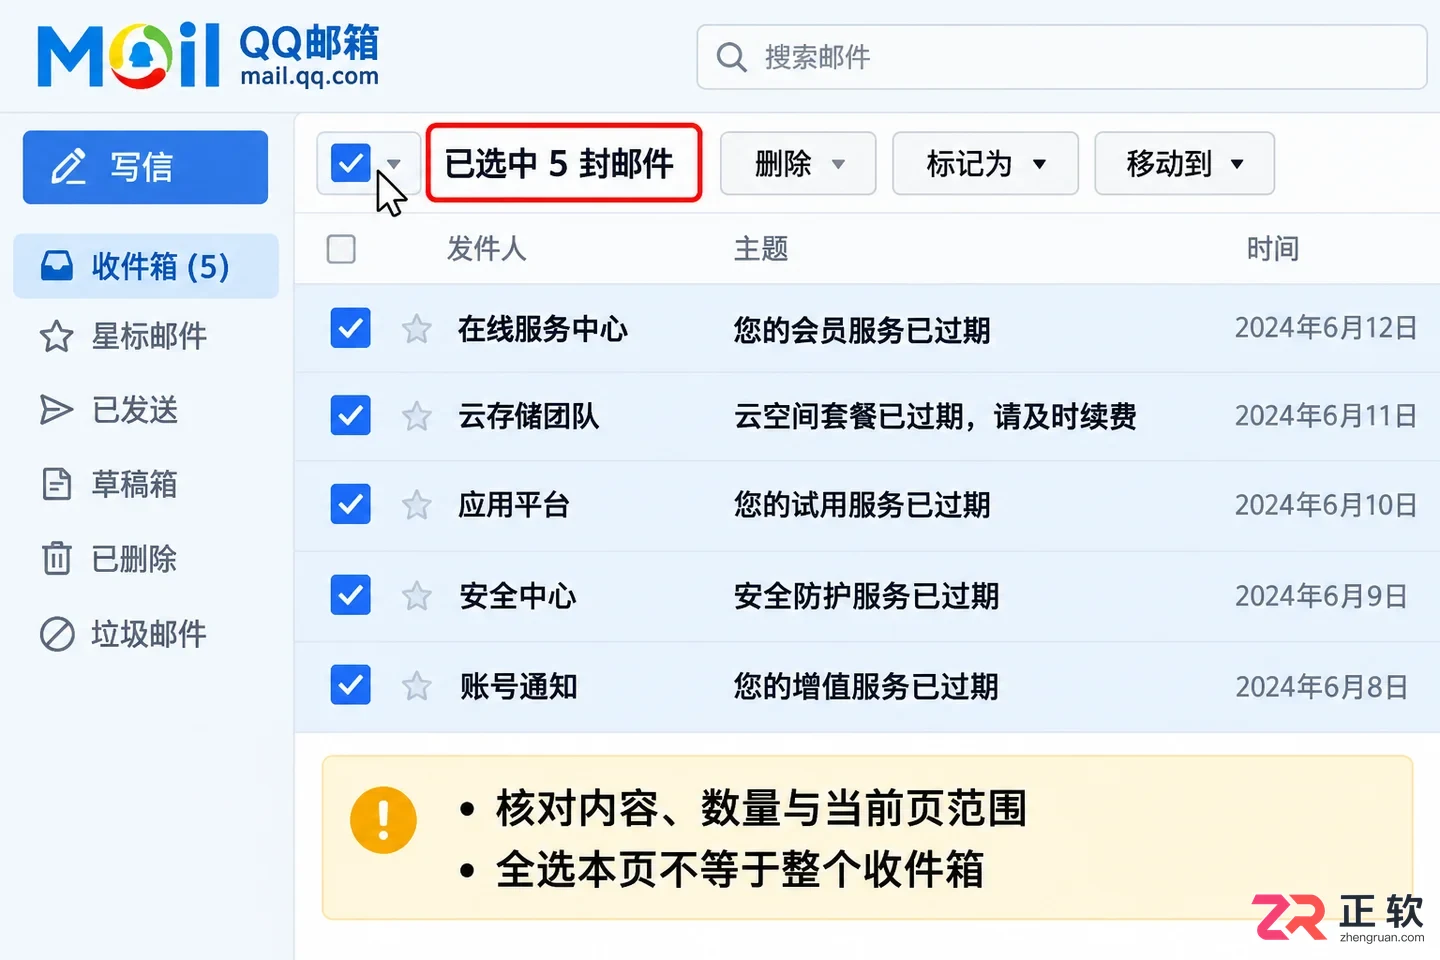The height and width of the screenshot is (960, 1440).
Task: Open email 云空间套餐已过期，请及时续费
Action: click(935, 416)
